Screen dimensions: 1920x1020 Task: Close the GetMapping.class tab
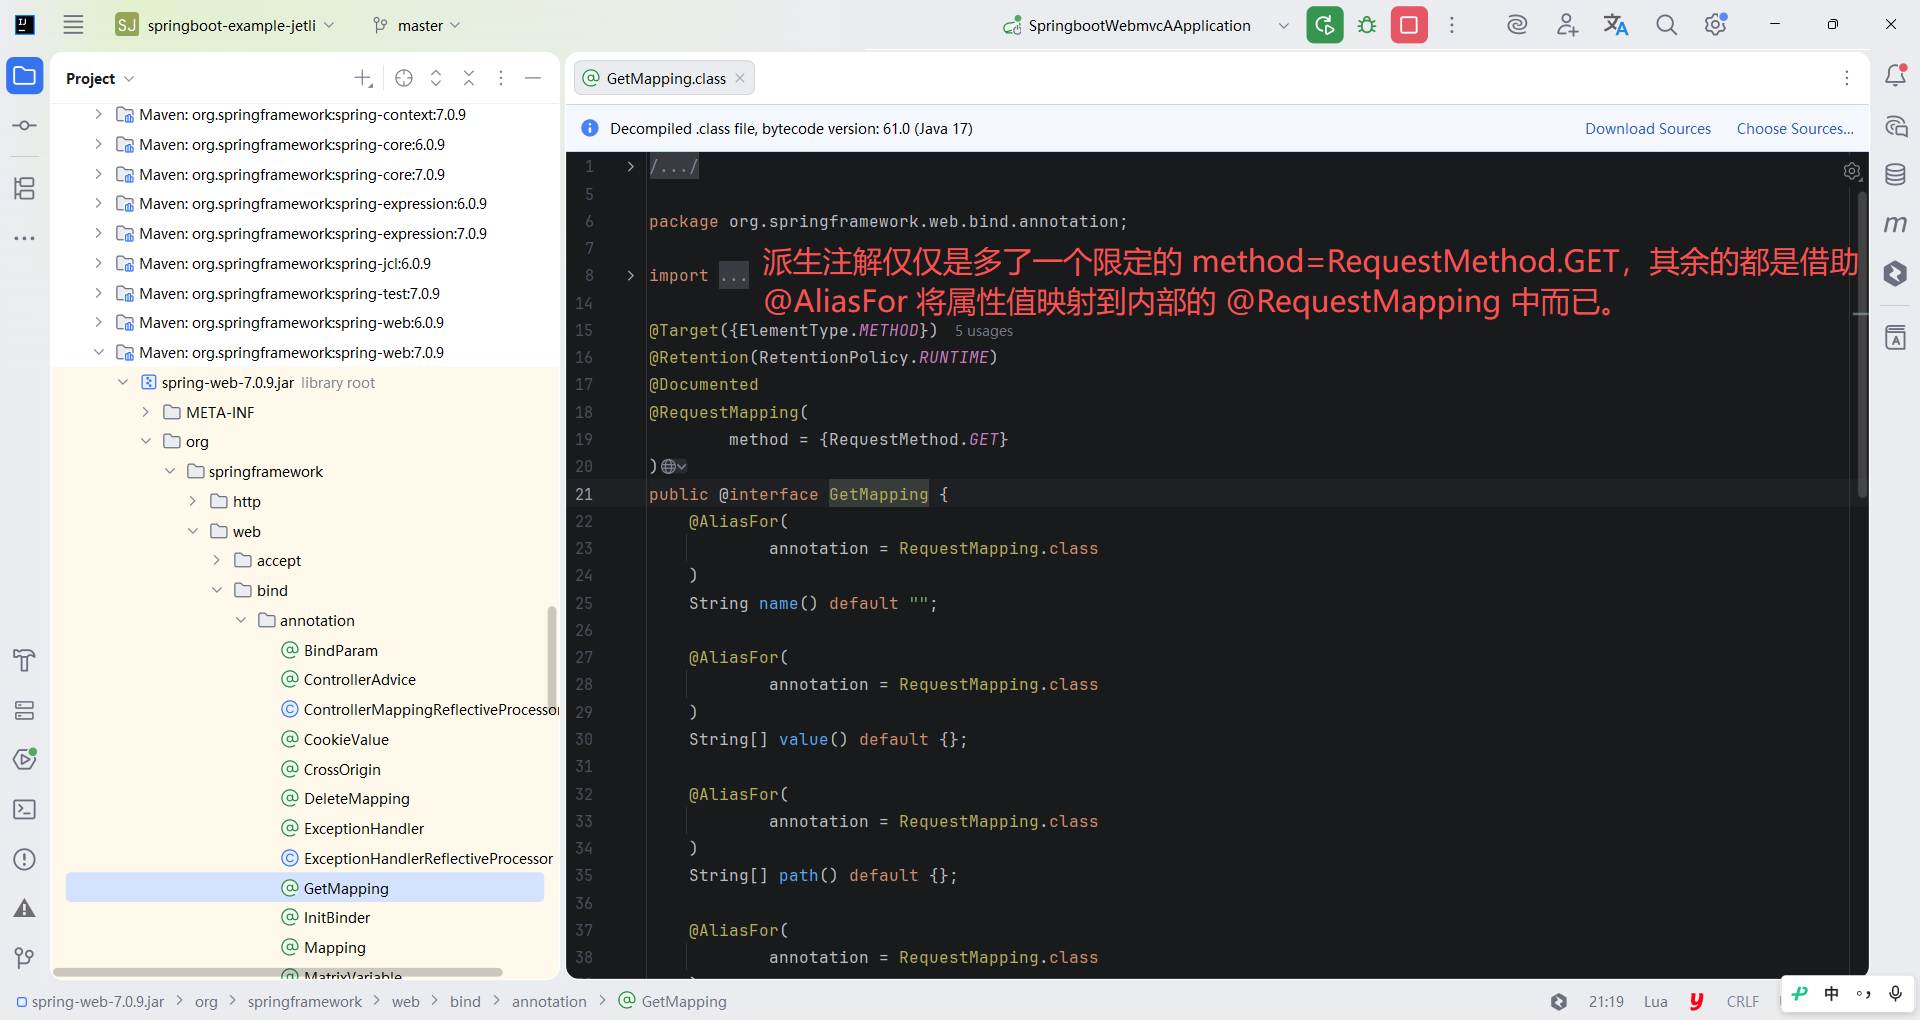[x=740, y=78]
